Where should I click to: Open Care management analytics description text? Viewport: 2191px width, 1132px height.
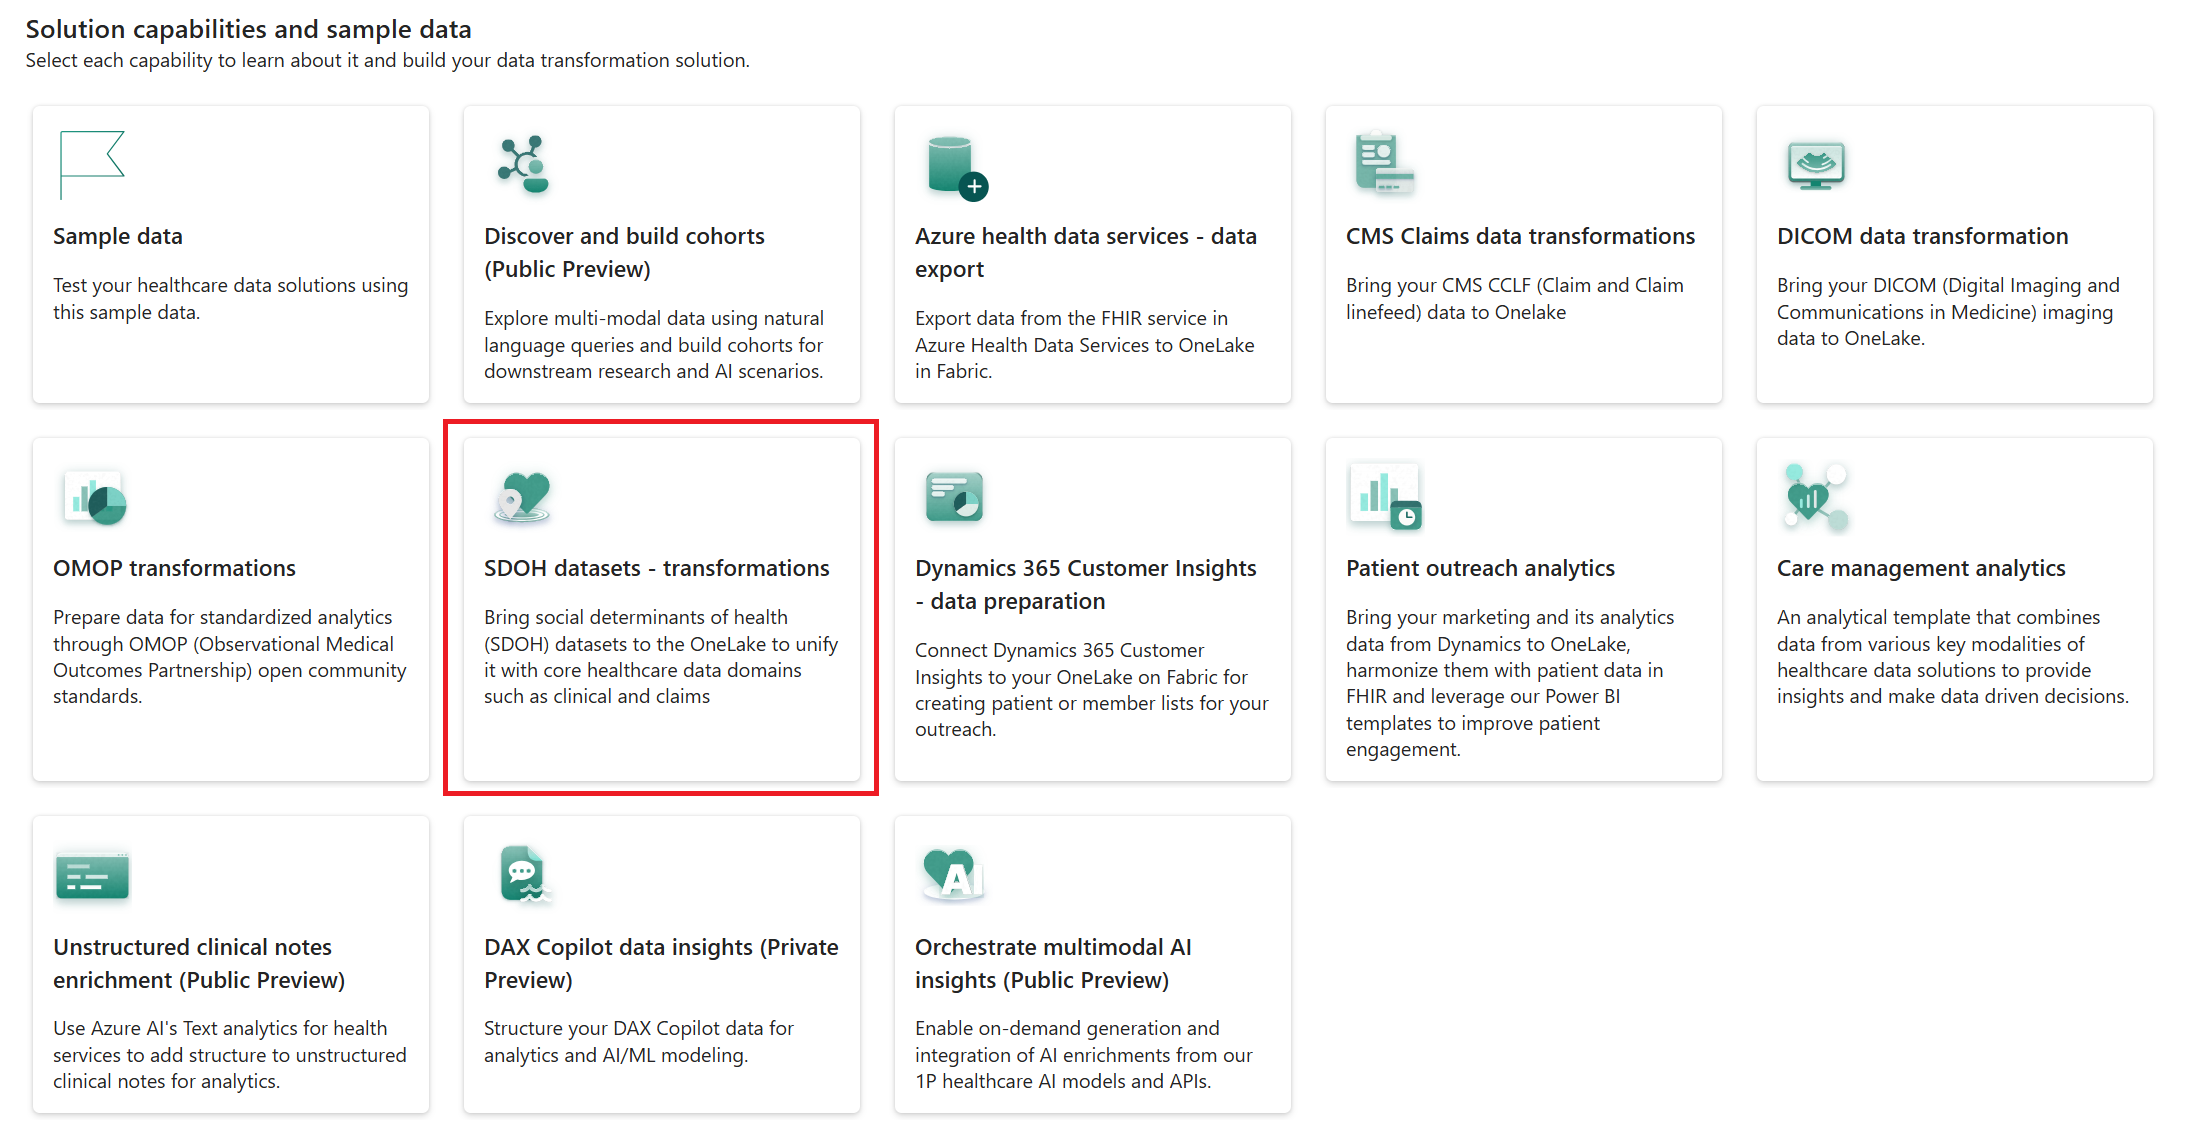click(1952, 657)
